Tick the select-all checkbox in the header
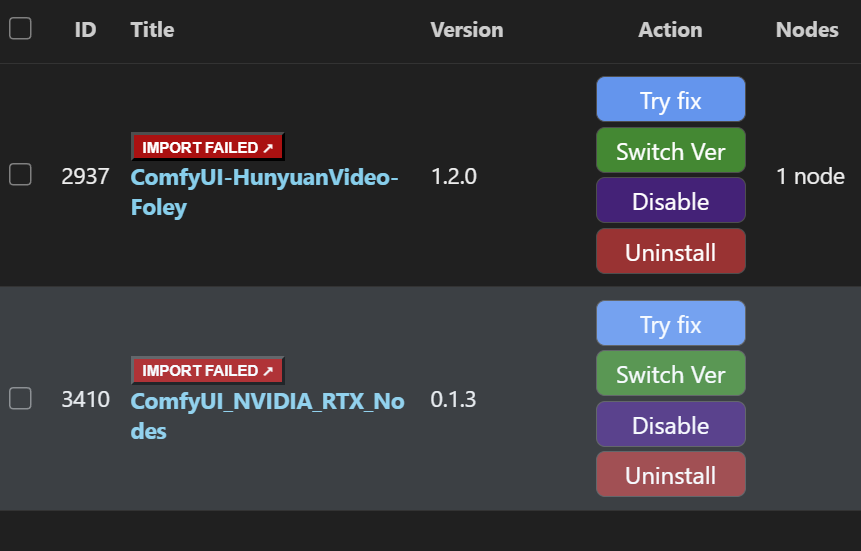This screenshot has width=861, height=551. click(20, 29)
